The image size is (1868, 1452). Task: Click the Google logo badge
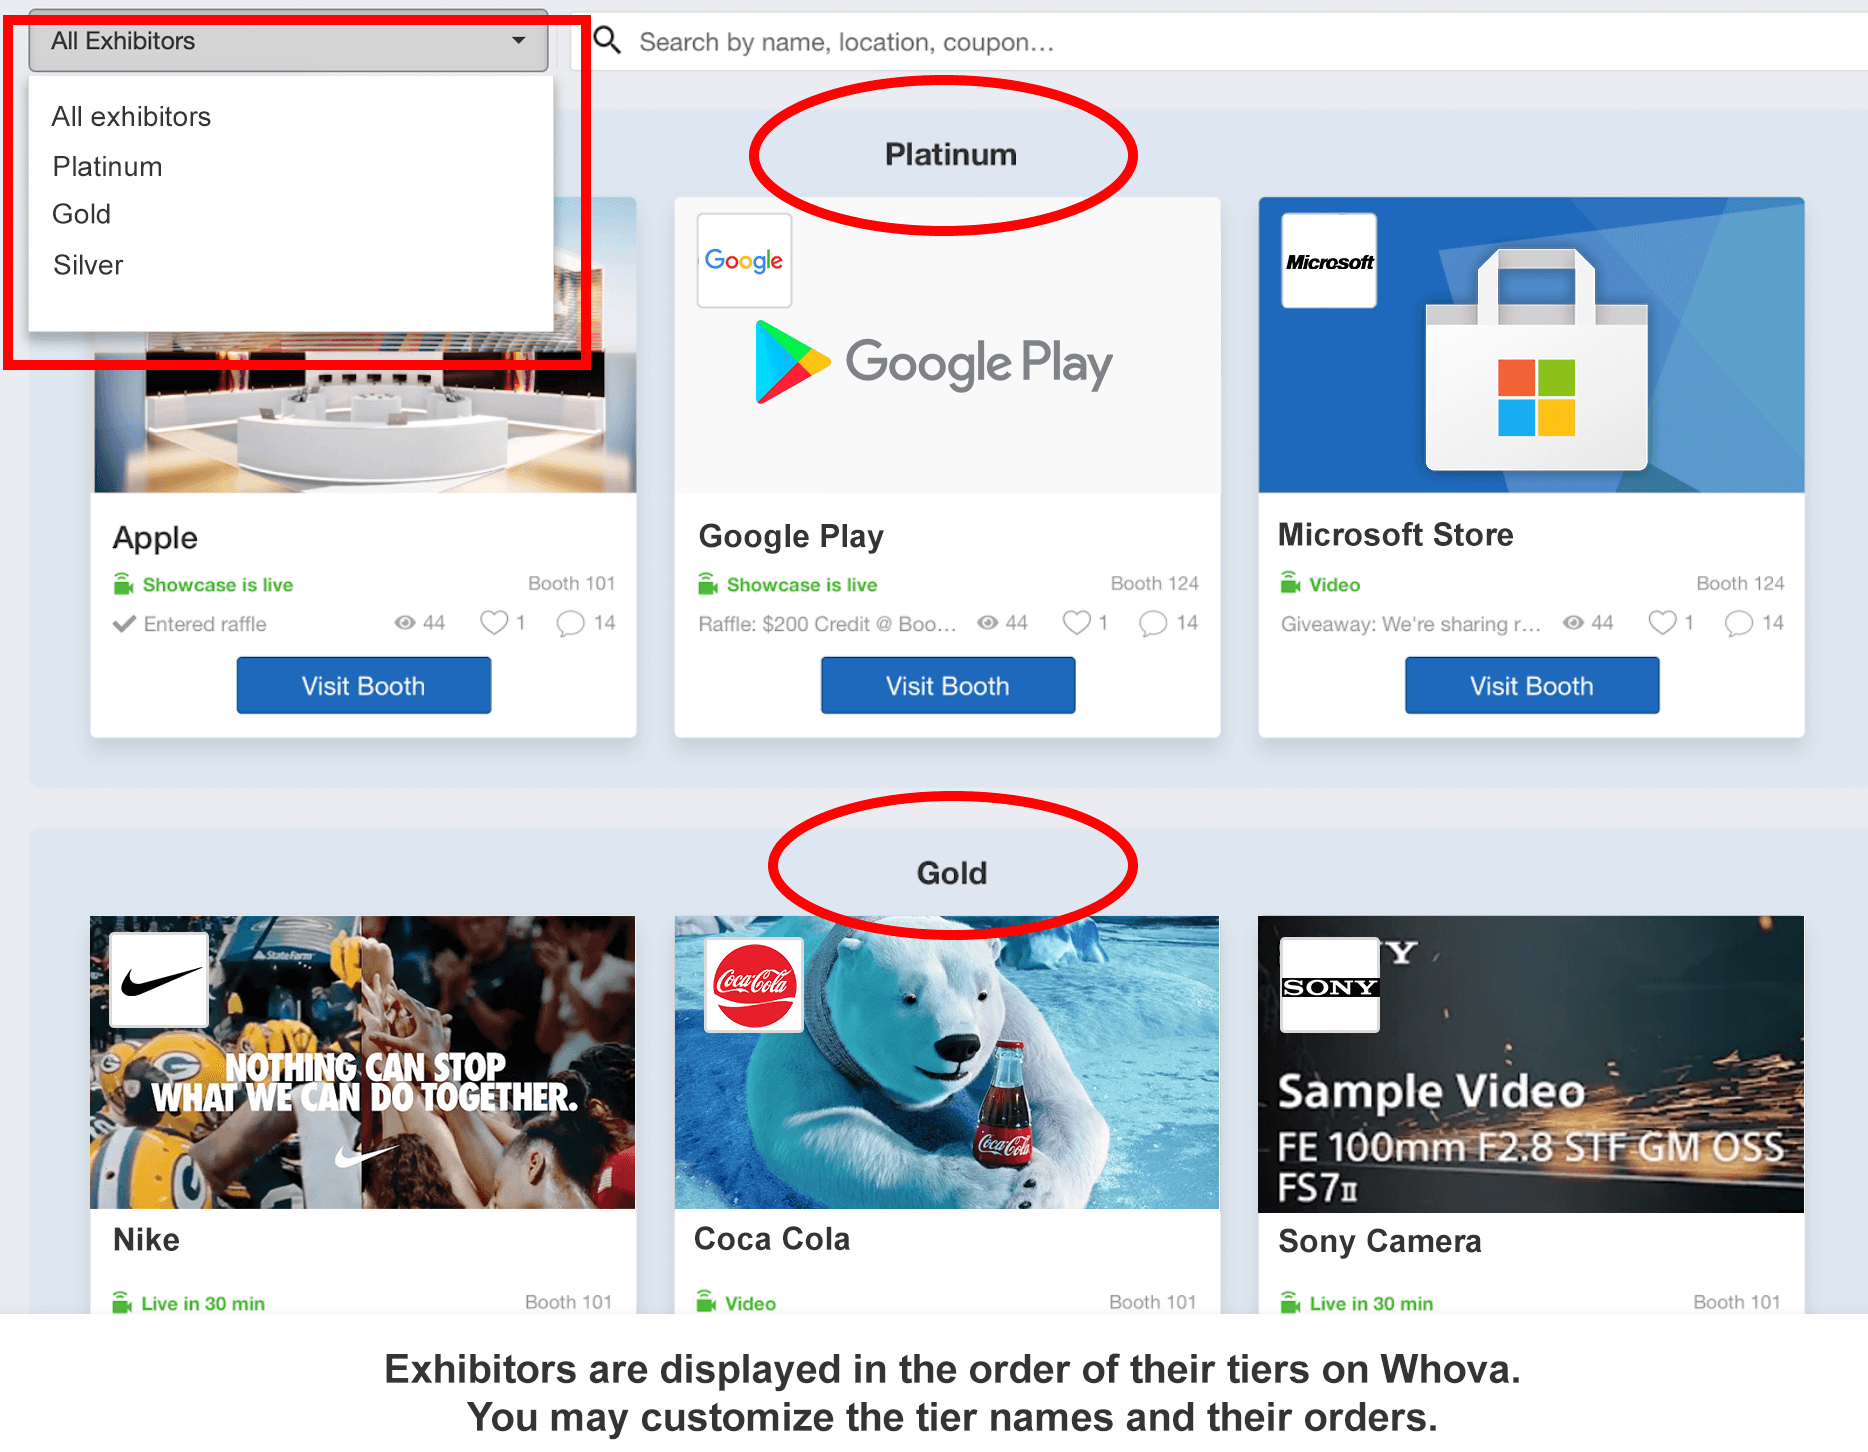pyautogui.click(x=744, y=260)
